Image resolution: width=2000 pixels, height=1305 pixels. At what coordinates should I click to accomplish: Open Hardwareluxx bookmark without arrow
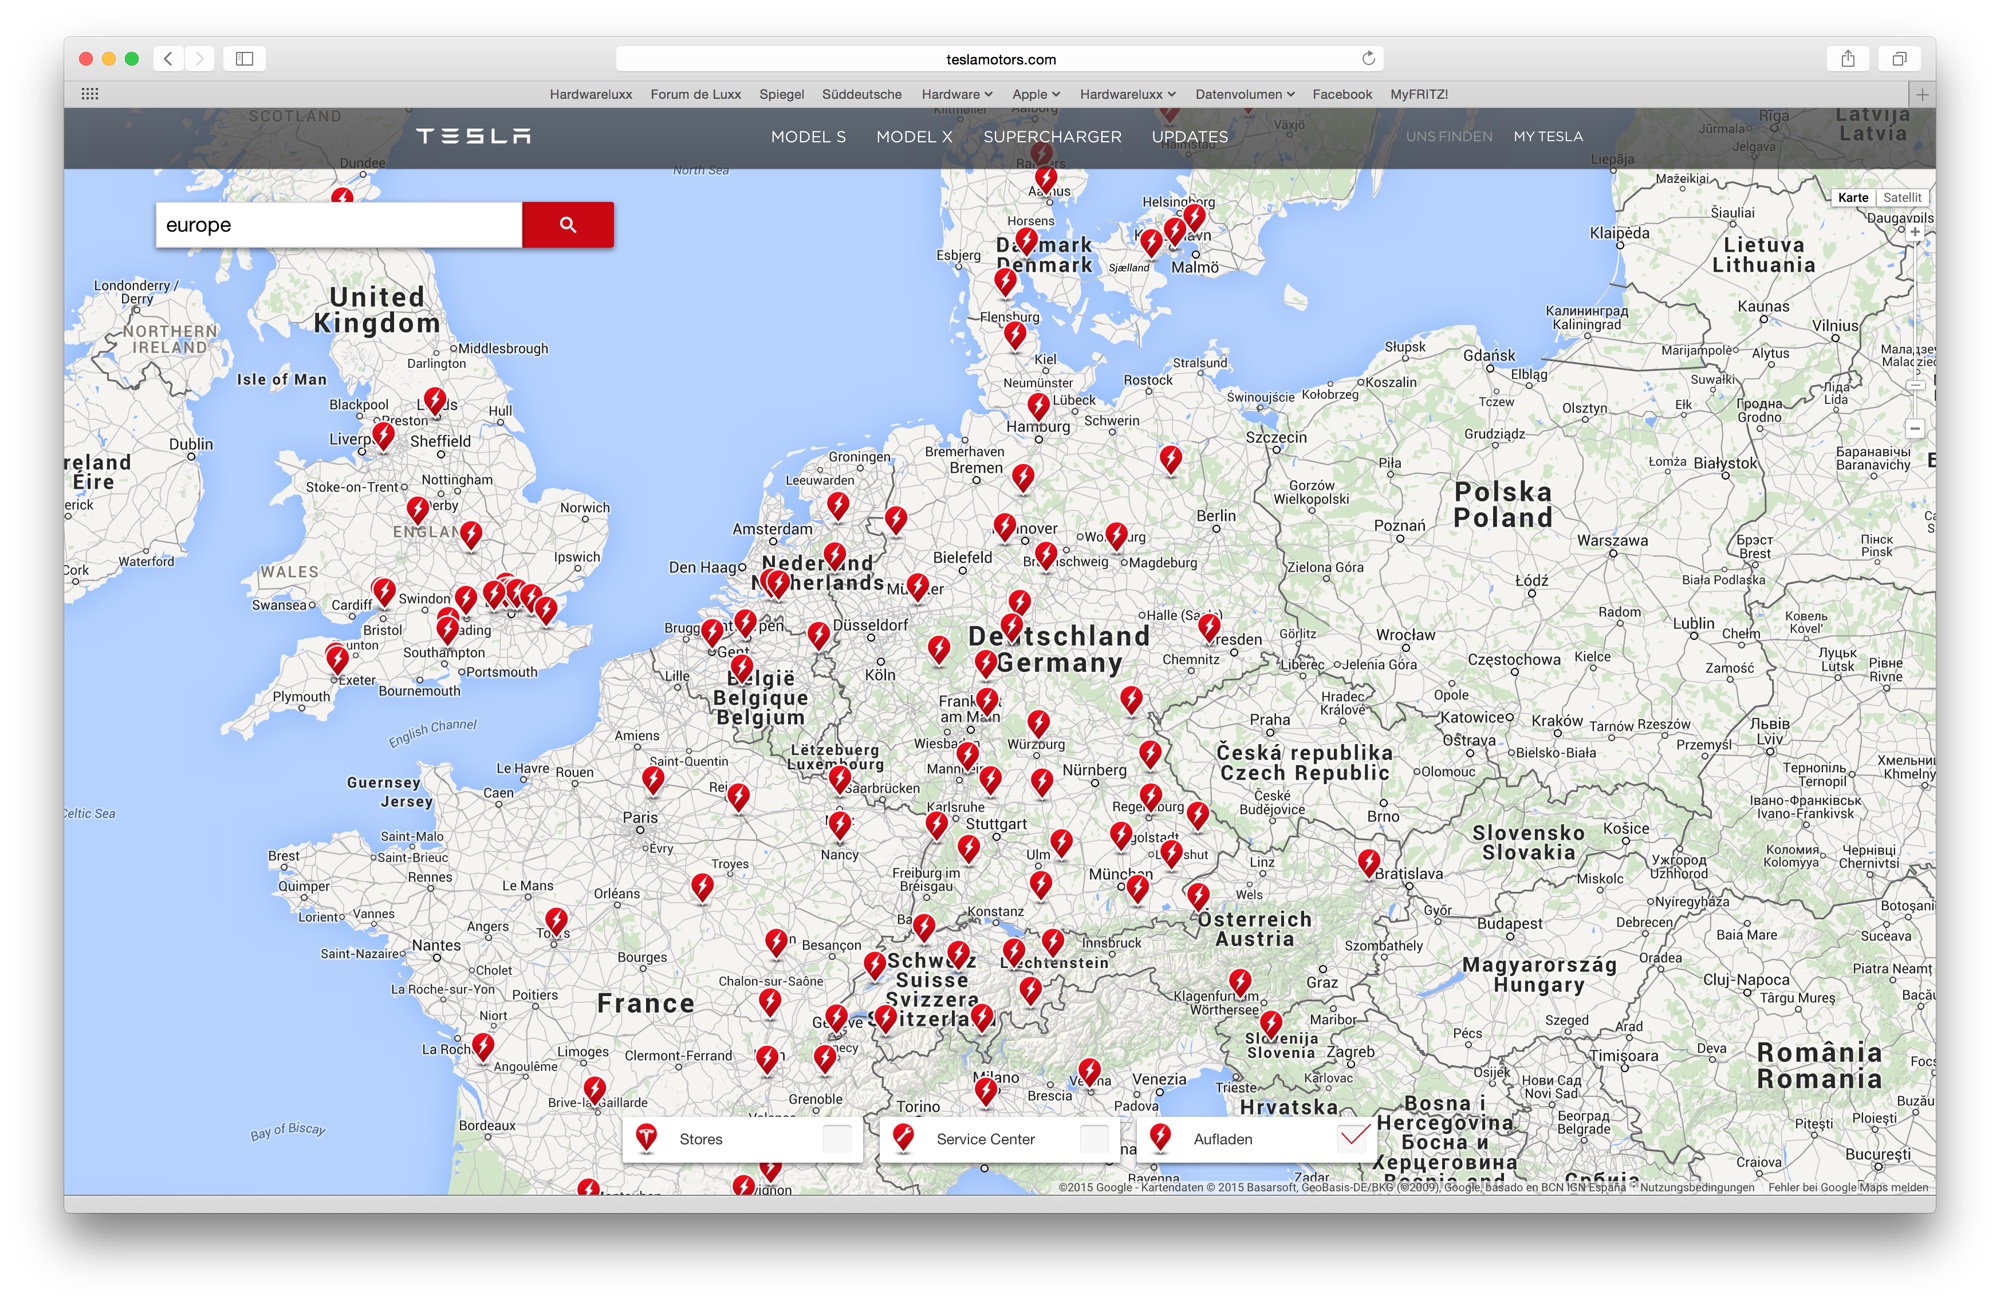click(x=591, y=94)
